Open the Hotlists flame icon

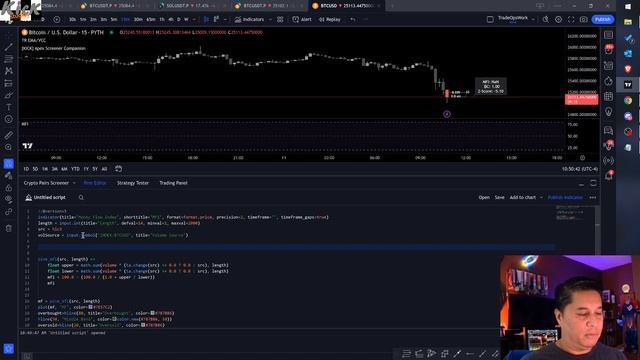coord(609,81)
